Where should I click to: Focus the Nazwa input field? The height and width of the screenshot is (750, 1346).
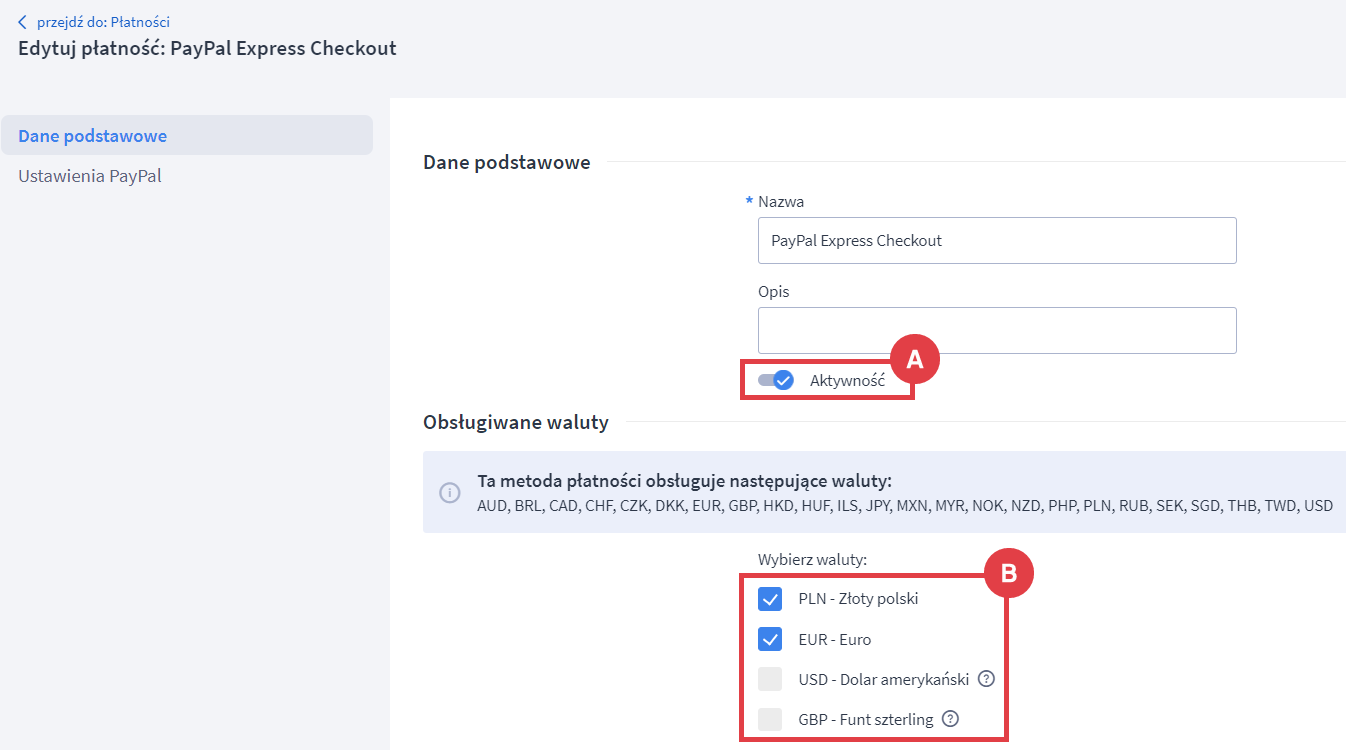[996, 240]
